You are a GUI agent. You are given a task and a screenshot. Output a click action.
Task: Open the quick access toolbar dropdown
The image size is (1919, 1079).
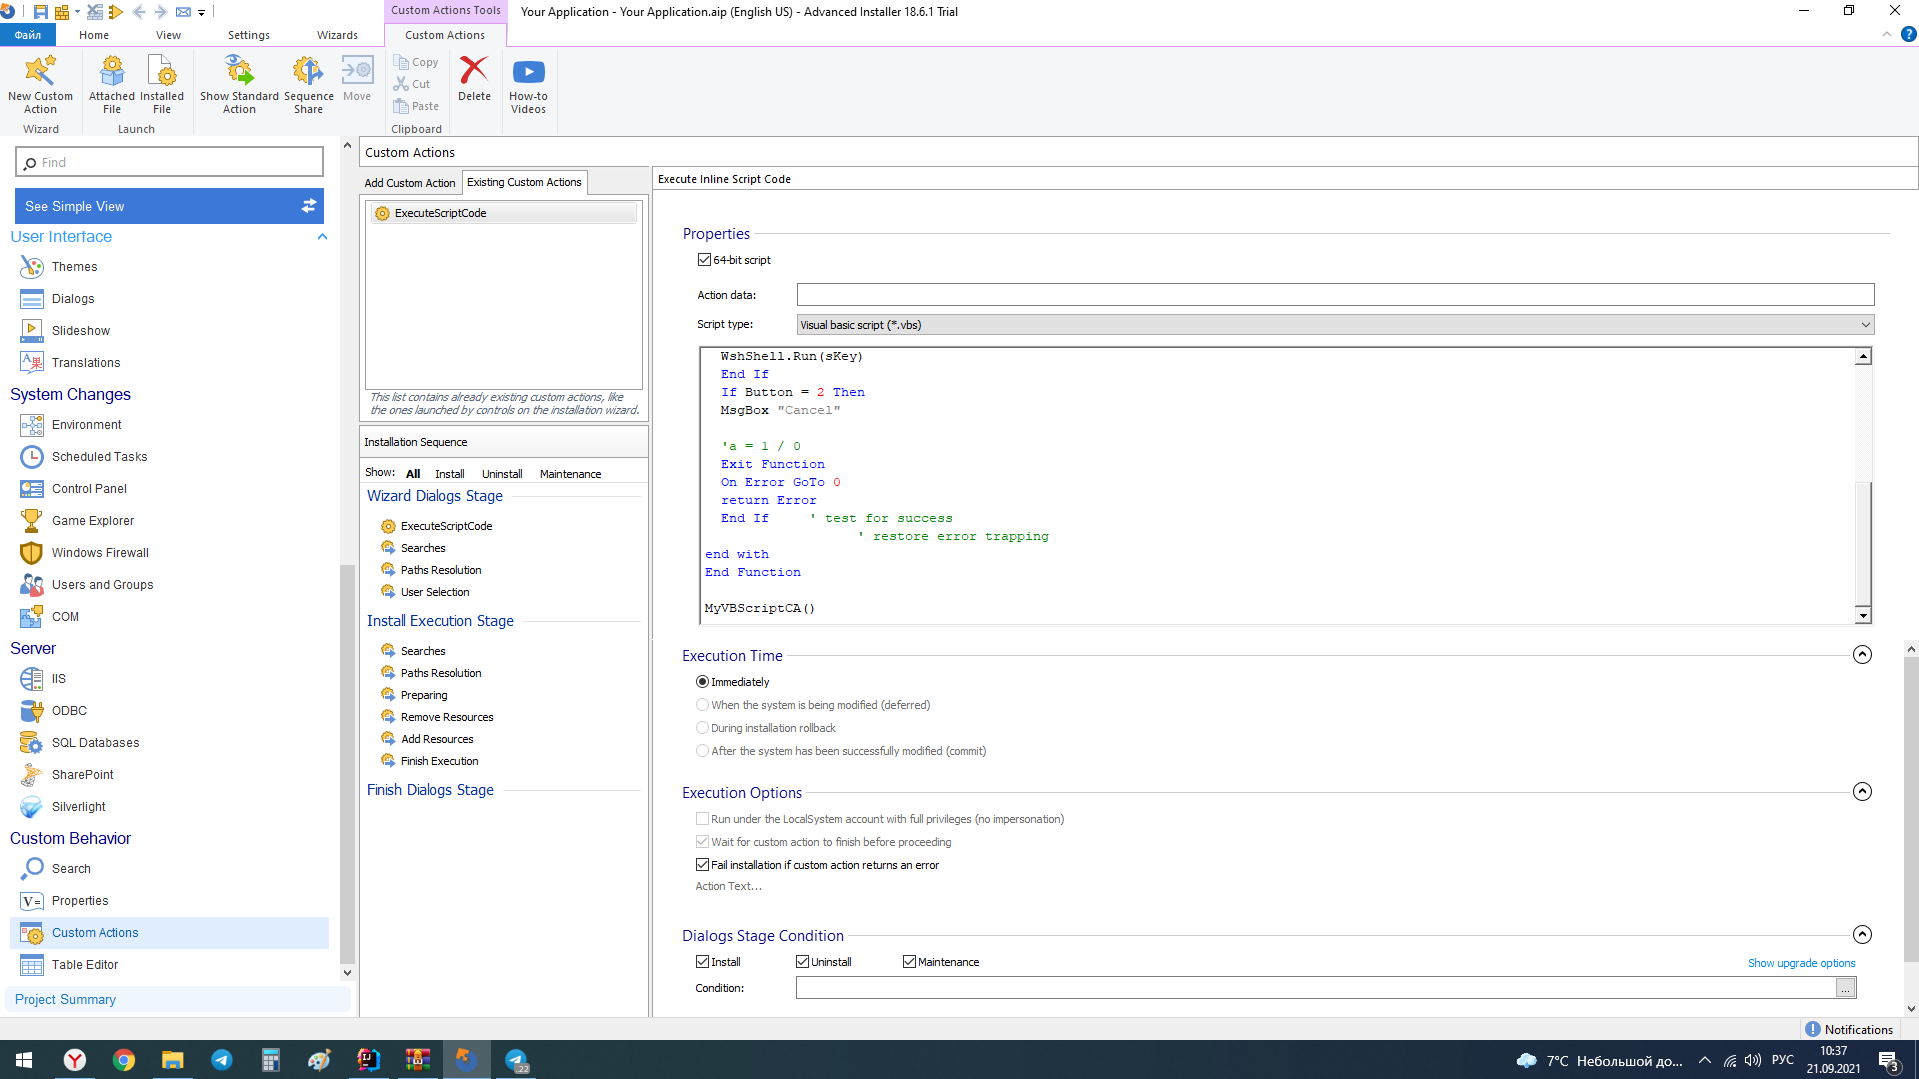click(x=201, y=12)
